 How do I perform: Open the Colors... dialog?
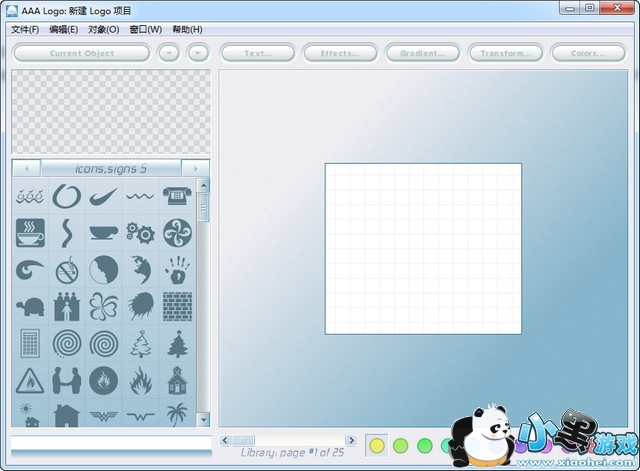588,53
